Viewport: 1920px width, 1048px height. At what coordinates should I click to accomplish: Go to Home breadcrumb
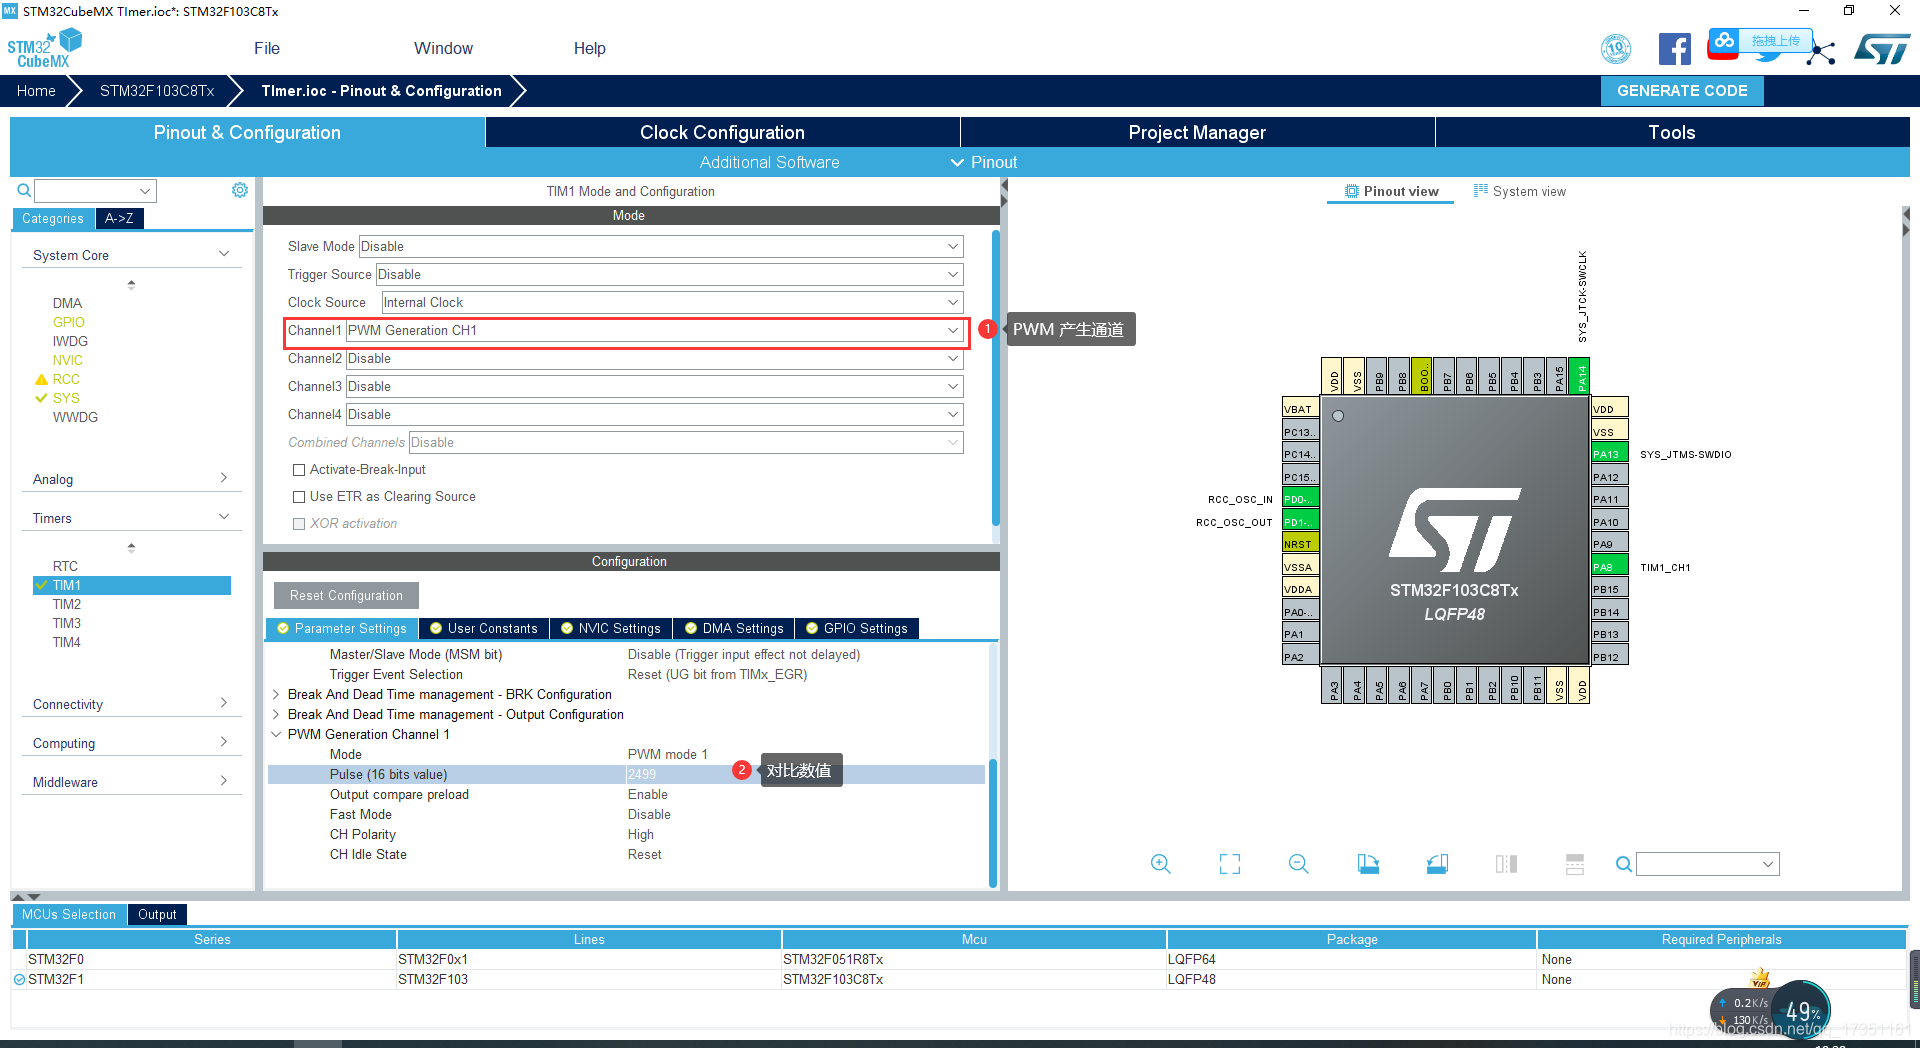pyautogui.click(x=36, y=91)
